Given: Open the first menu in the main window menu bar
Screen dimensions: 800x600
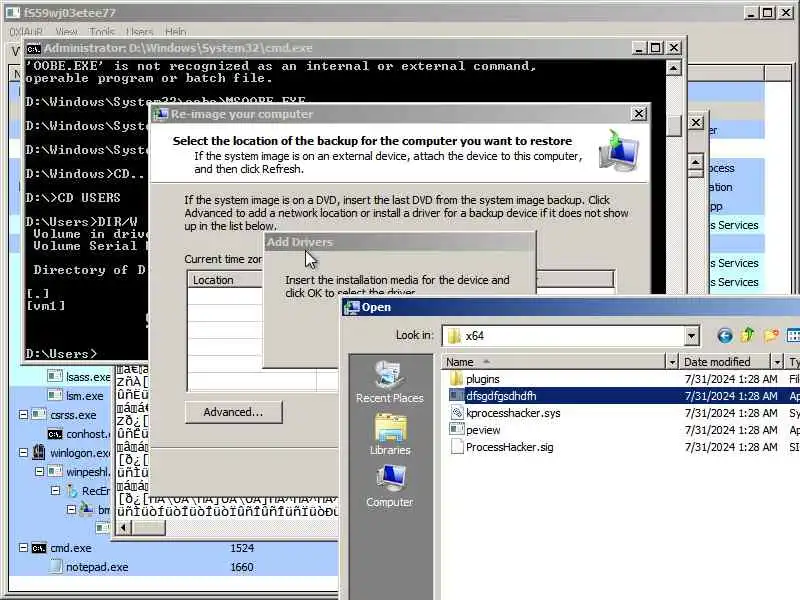Looking at the screenshot, I should click(x=26, y=32).
